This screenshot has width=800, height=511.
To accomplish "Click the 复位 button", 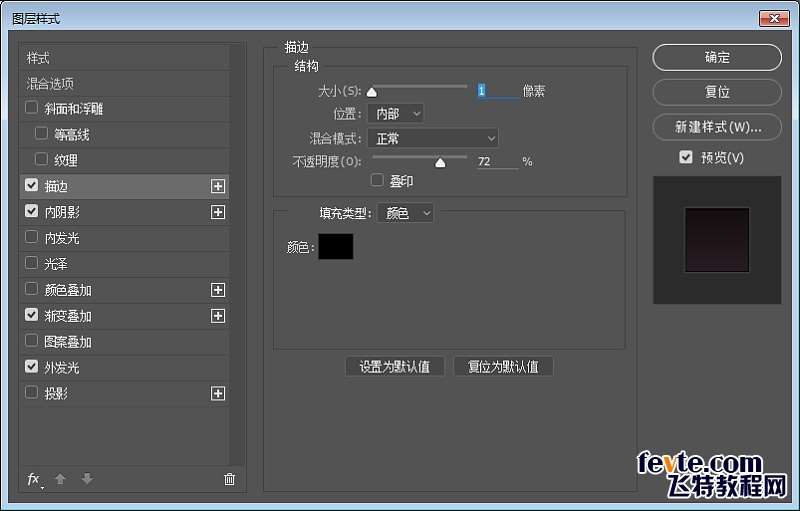I will click(717, 92).
